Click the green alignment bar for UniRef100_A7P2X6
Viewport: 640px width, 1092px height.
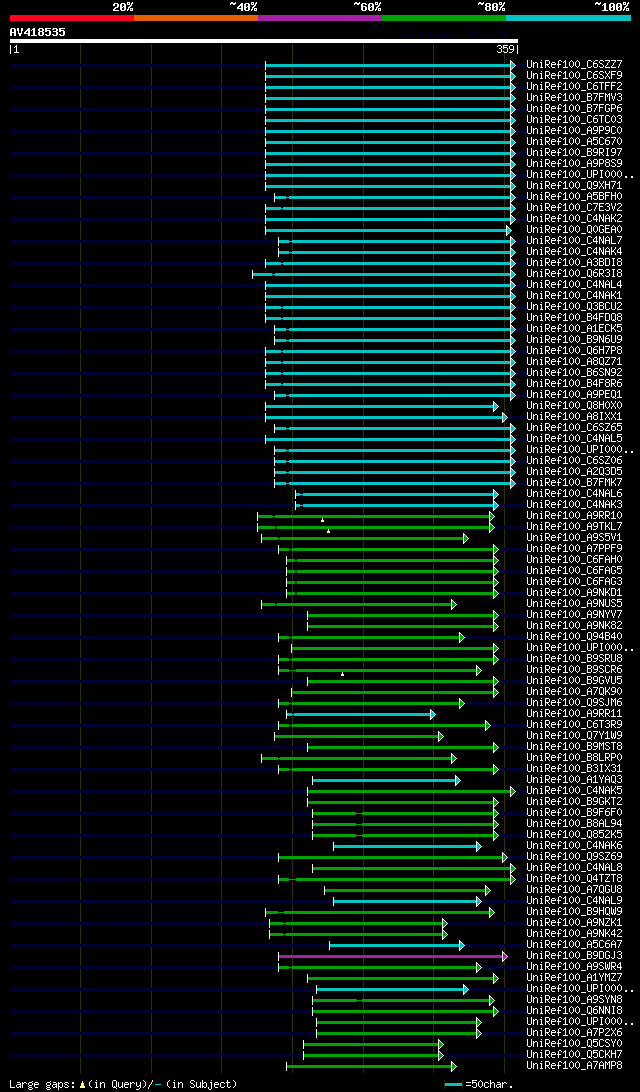coord(399,1033)
